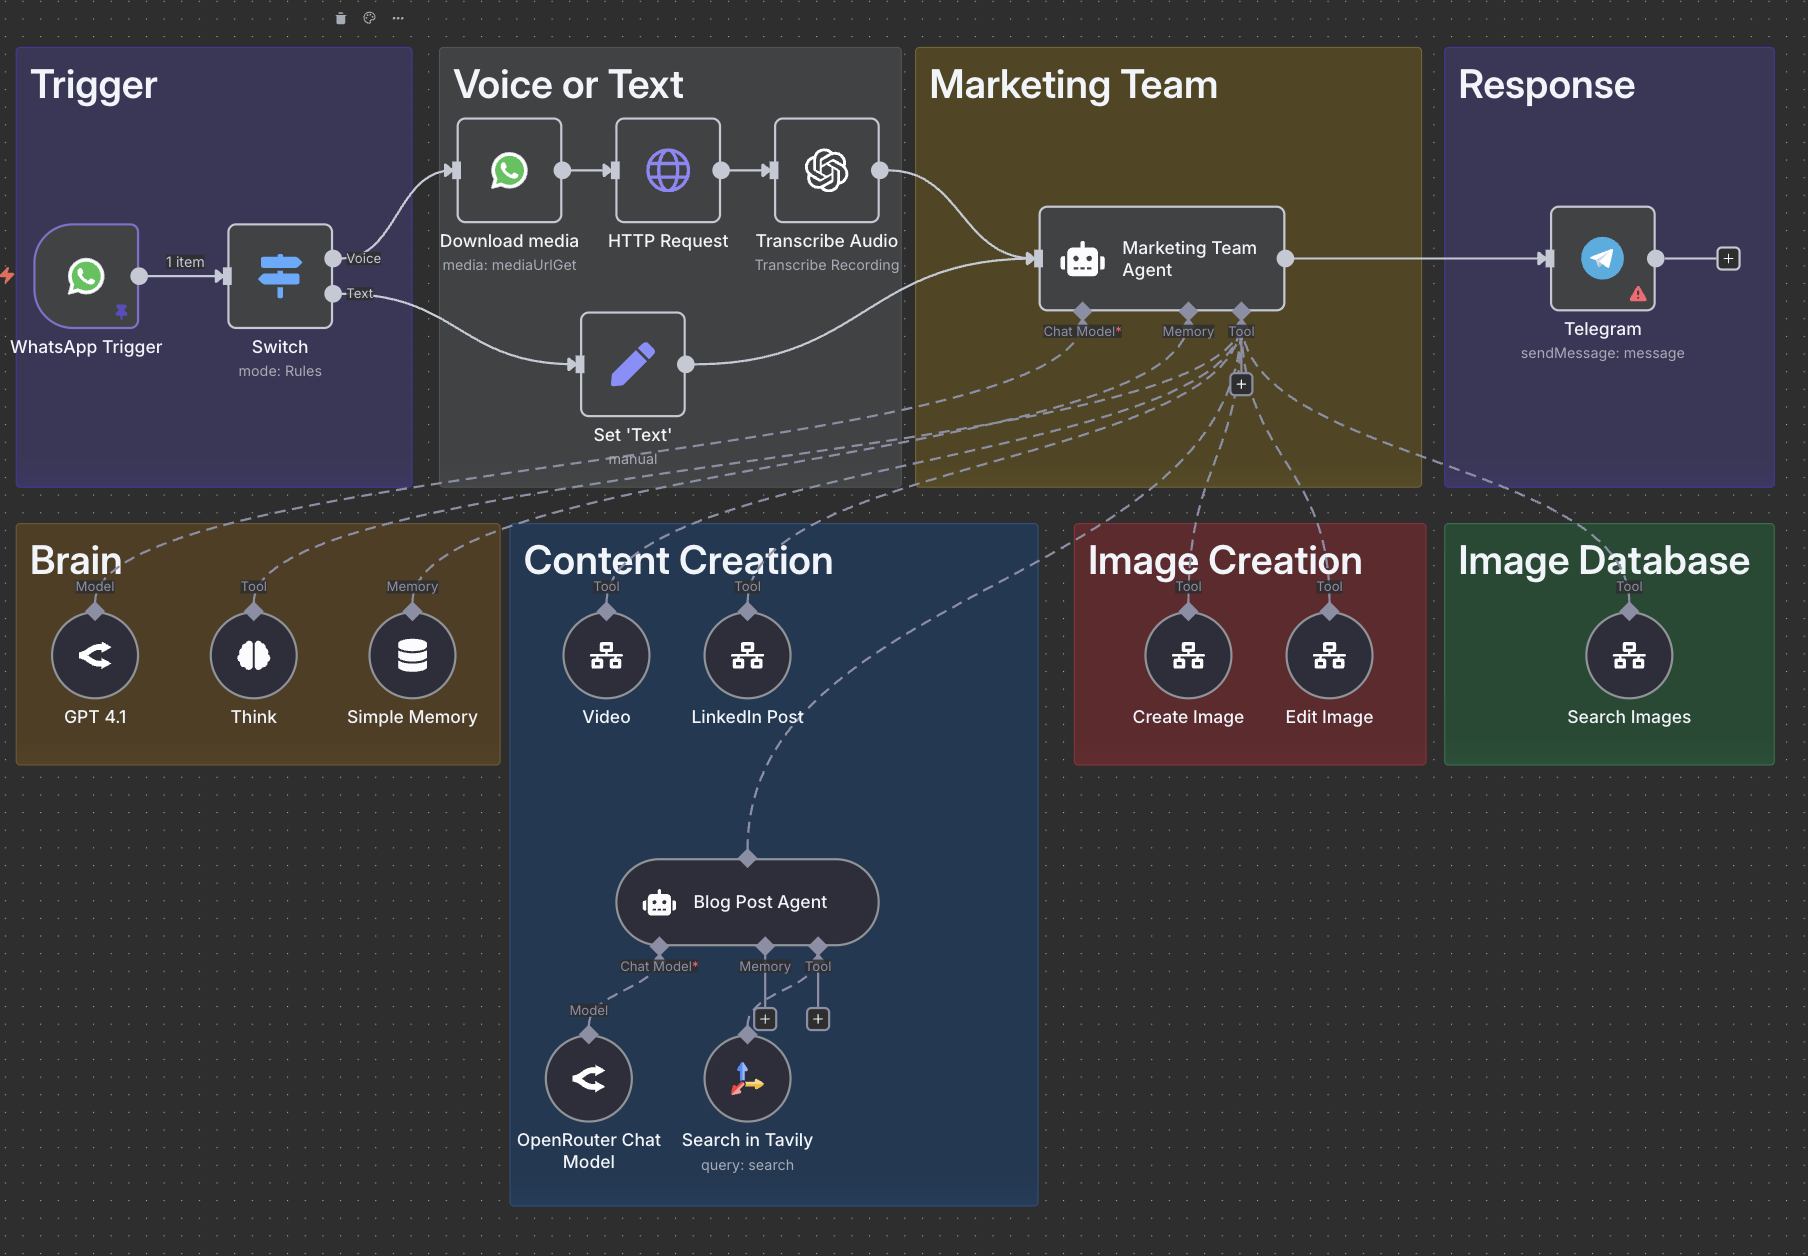Add a tool under Marketing Team Agent
Image resolution: width=1808 pixels, height=1256 pixels.
1241,384
